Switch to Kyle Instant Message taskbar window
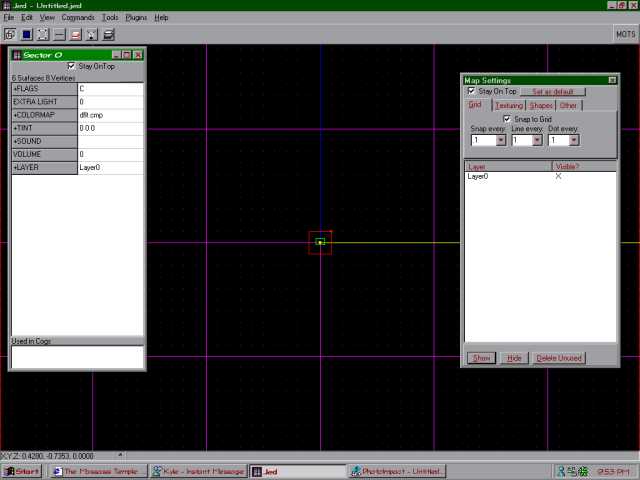Image resolution: width=640 pixels, height=480 pixels. tap(198, 472)
